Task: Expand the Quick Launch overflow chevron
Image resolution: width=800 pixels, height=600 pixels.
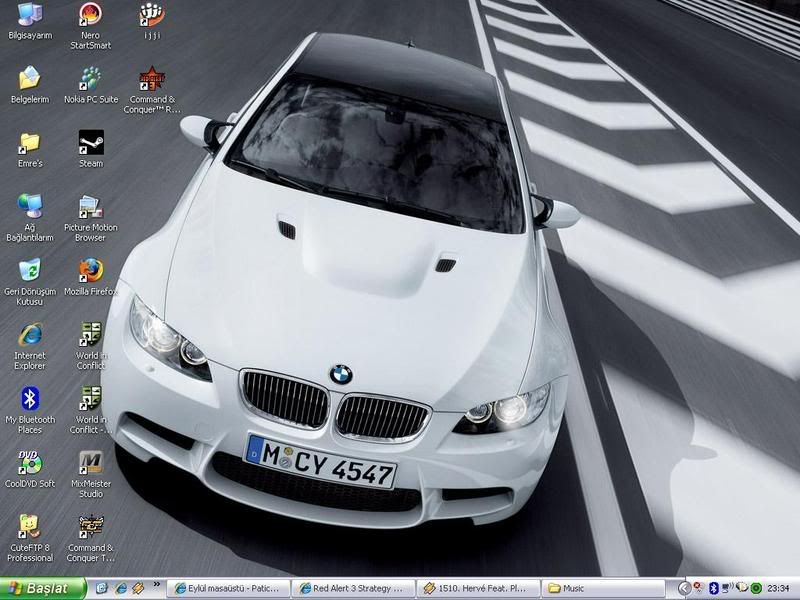Action: click(157, 585)
